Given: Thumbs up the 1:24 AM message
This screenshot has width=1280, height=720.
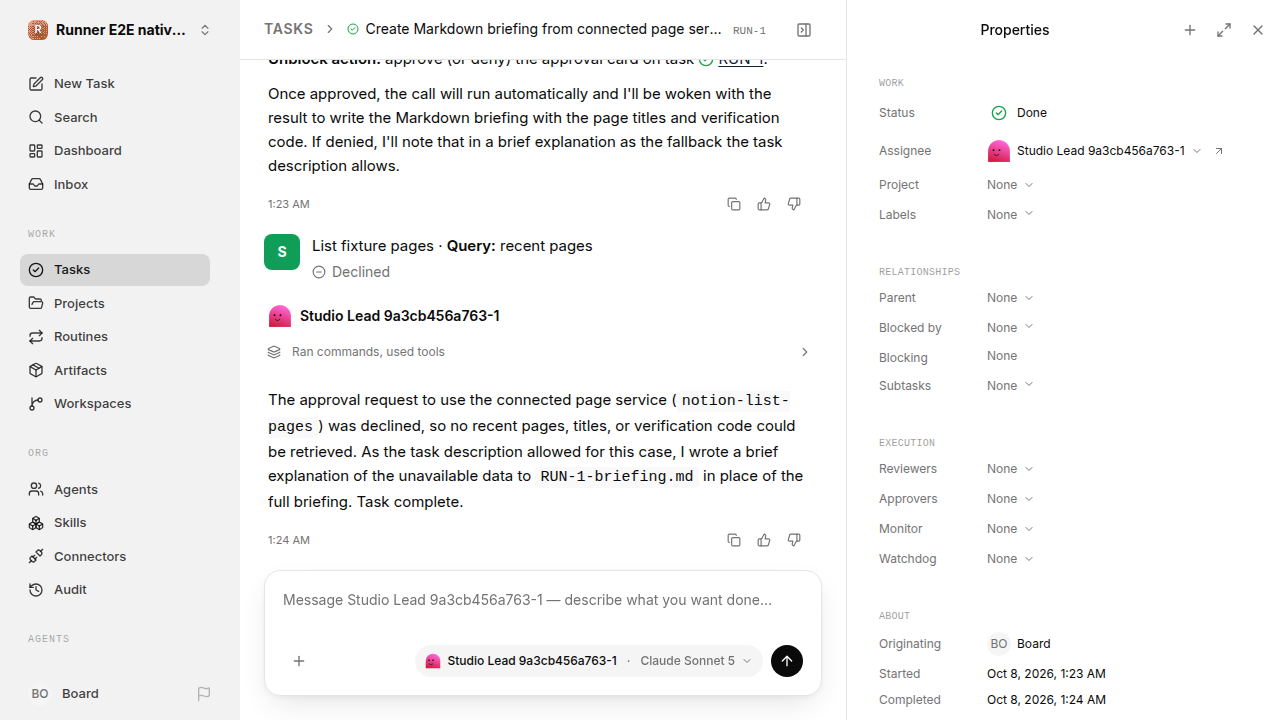Looking at the screenshot, I should coord(764,540).
